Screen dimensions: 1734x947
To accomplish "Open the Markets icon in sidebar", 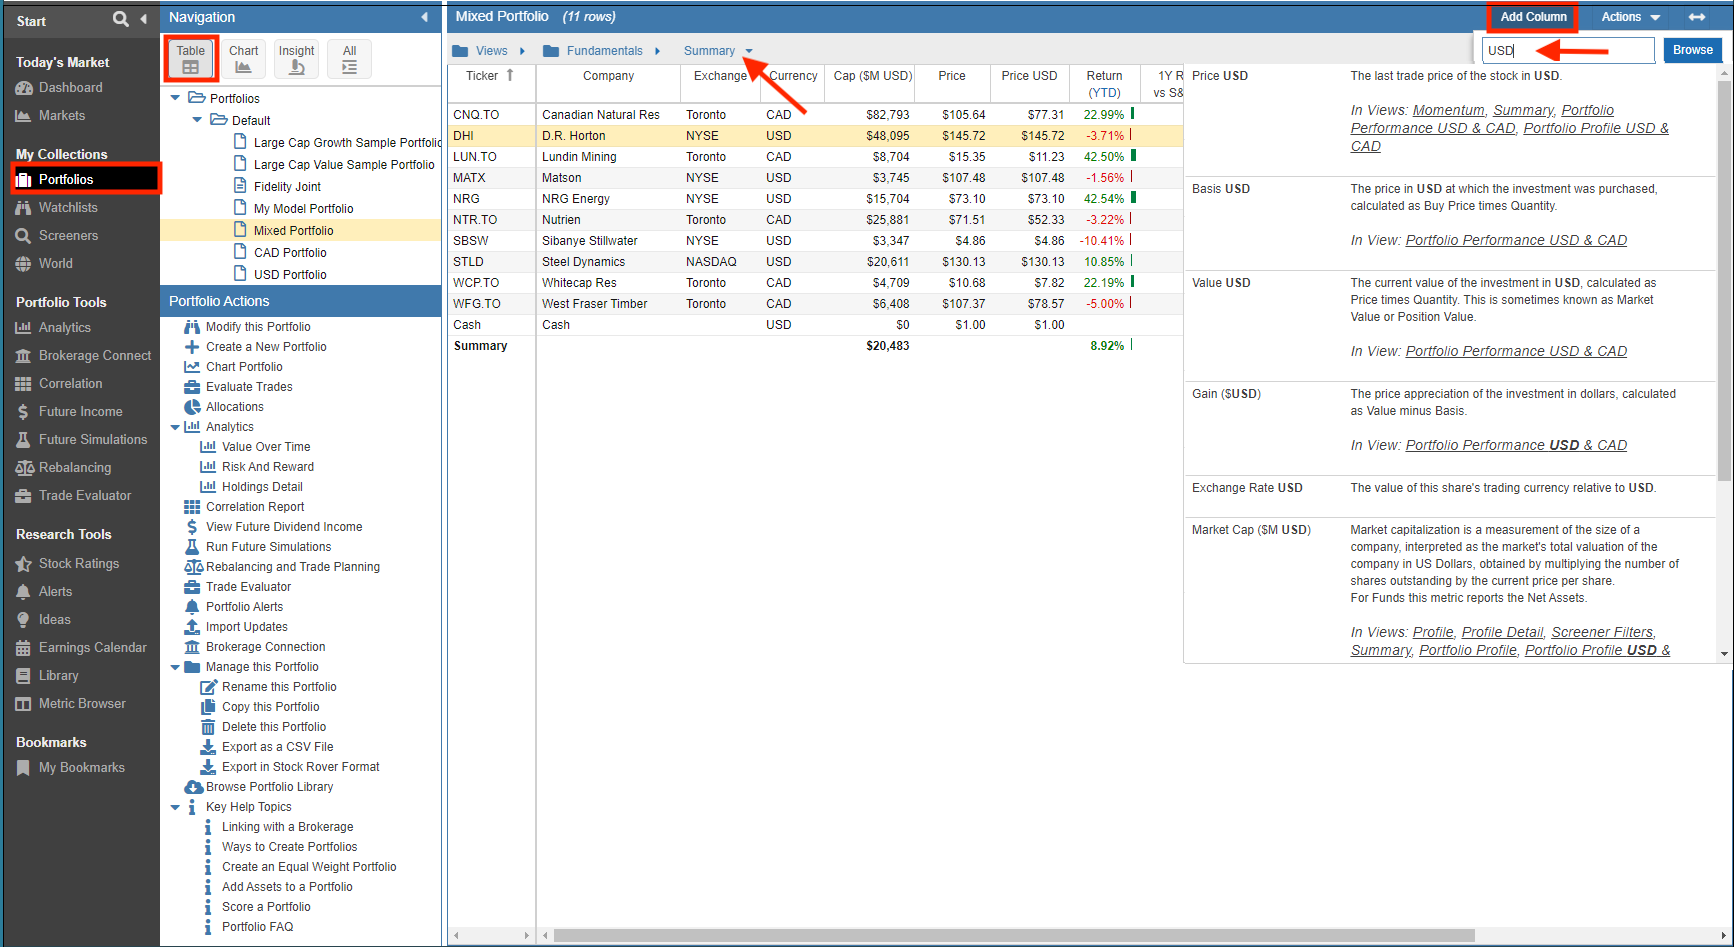I will [x=24, y=116].
